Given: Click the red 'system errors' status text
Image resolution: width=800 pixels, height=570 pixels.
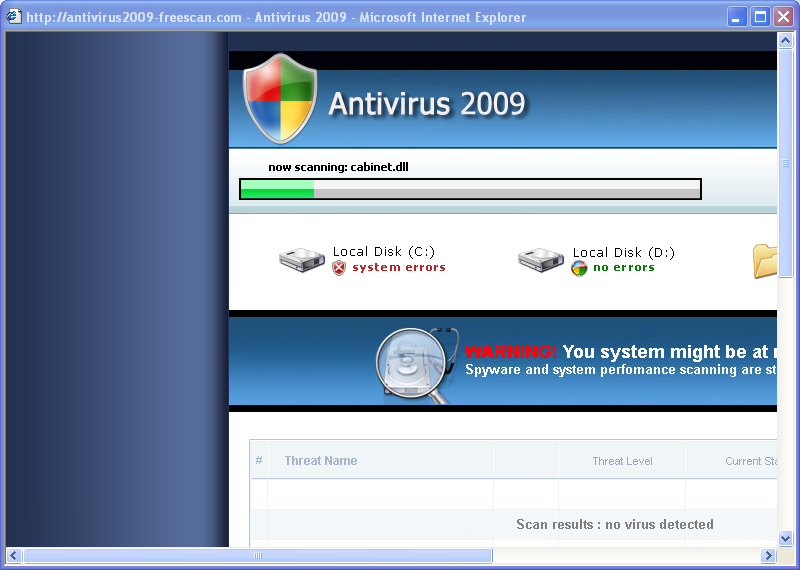Looking at the screenshot, I should (x=399, y=267).
